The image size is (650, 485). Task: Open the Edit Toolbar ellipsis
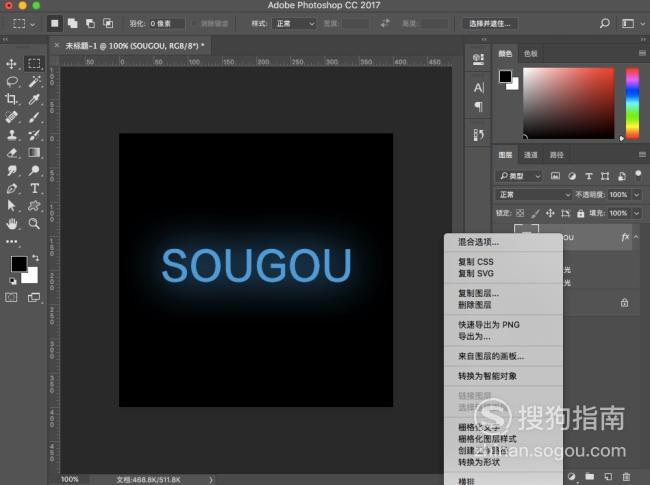pos(12,242)
